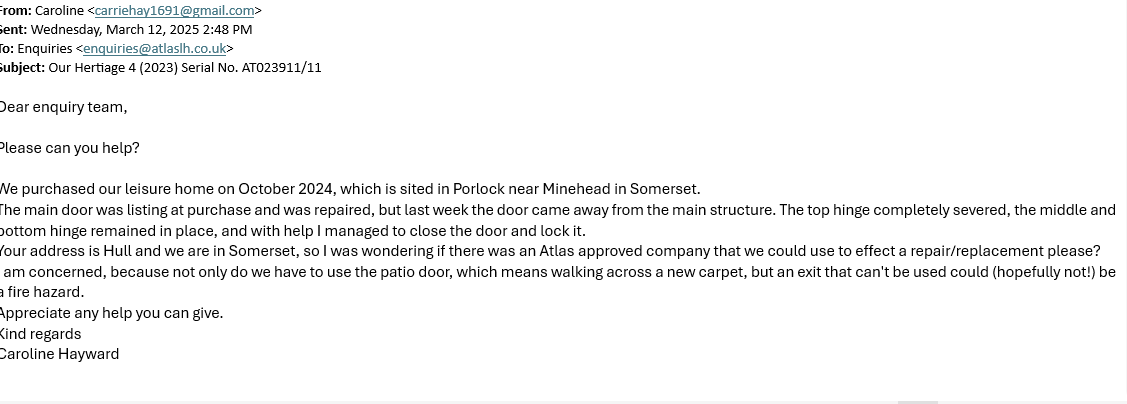This screenshot has height=404, width=1127.
Task: Click the carriehay1691@gmail.com sender email link
Action: (x=174, y=11)
